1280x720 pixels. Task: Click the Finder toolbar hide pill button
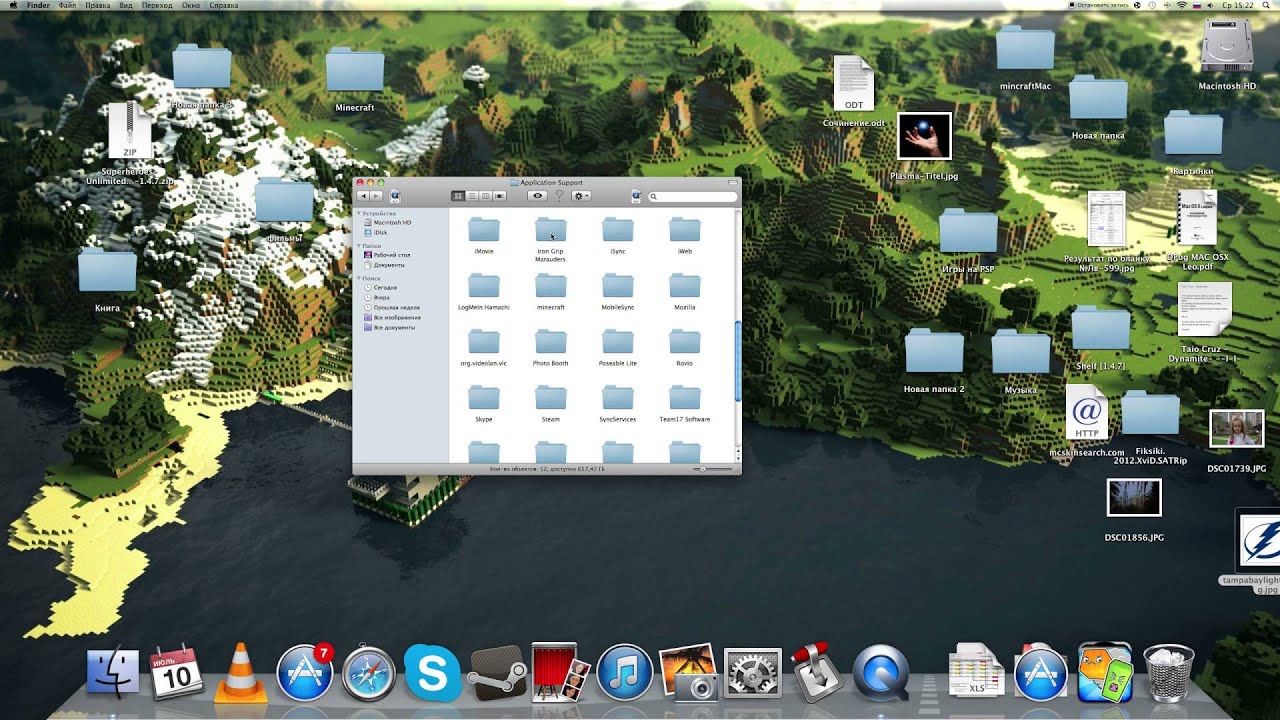click(x=731, y=183)
